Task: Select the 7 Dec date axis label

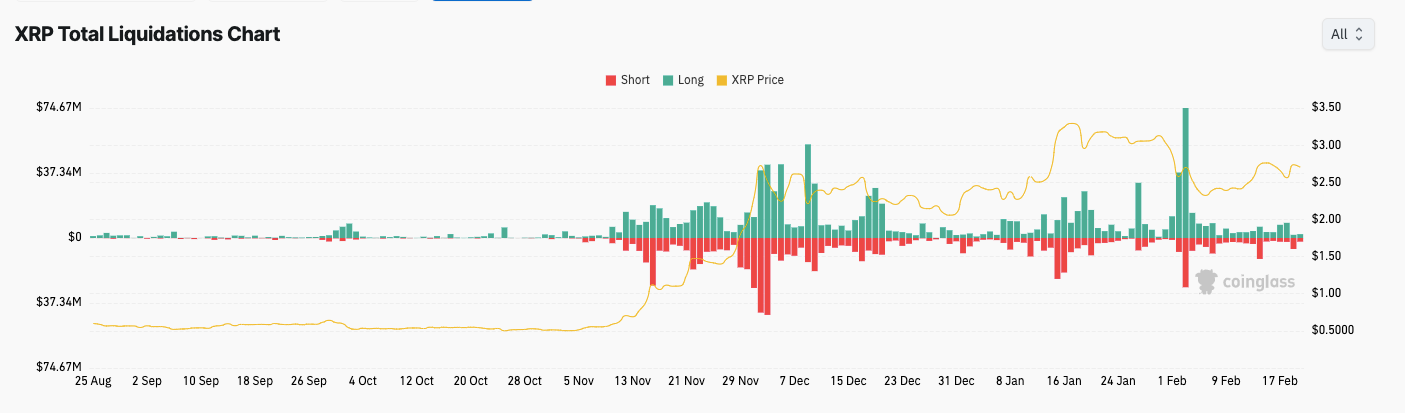Action: (x=794, y=381)
